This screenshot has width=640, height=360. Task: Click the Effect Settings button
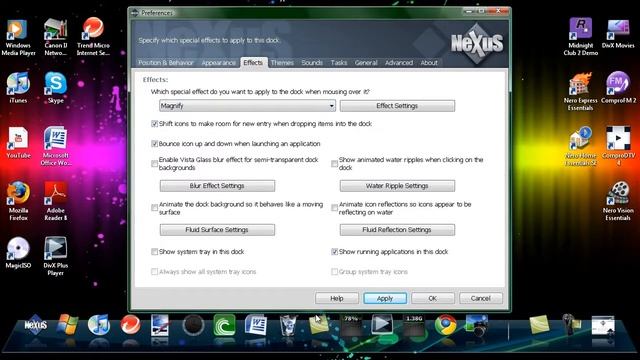397,106
